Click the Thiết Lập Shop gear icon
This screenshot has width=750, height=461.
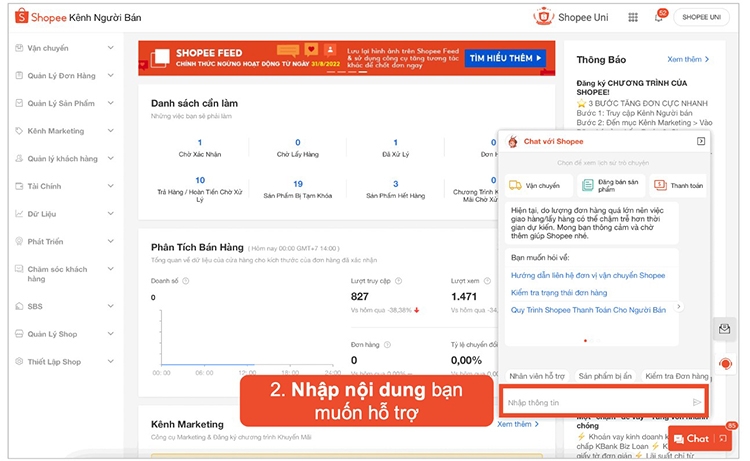tap(19, 362)
